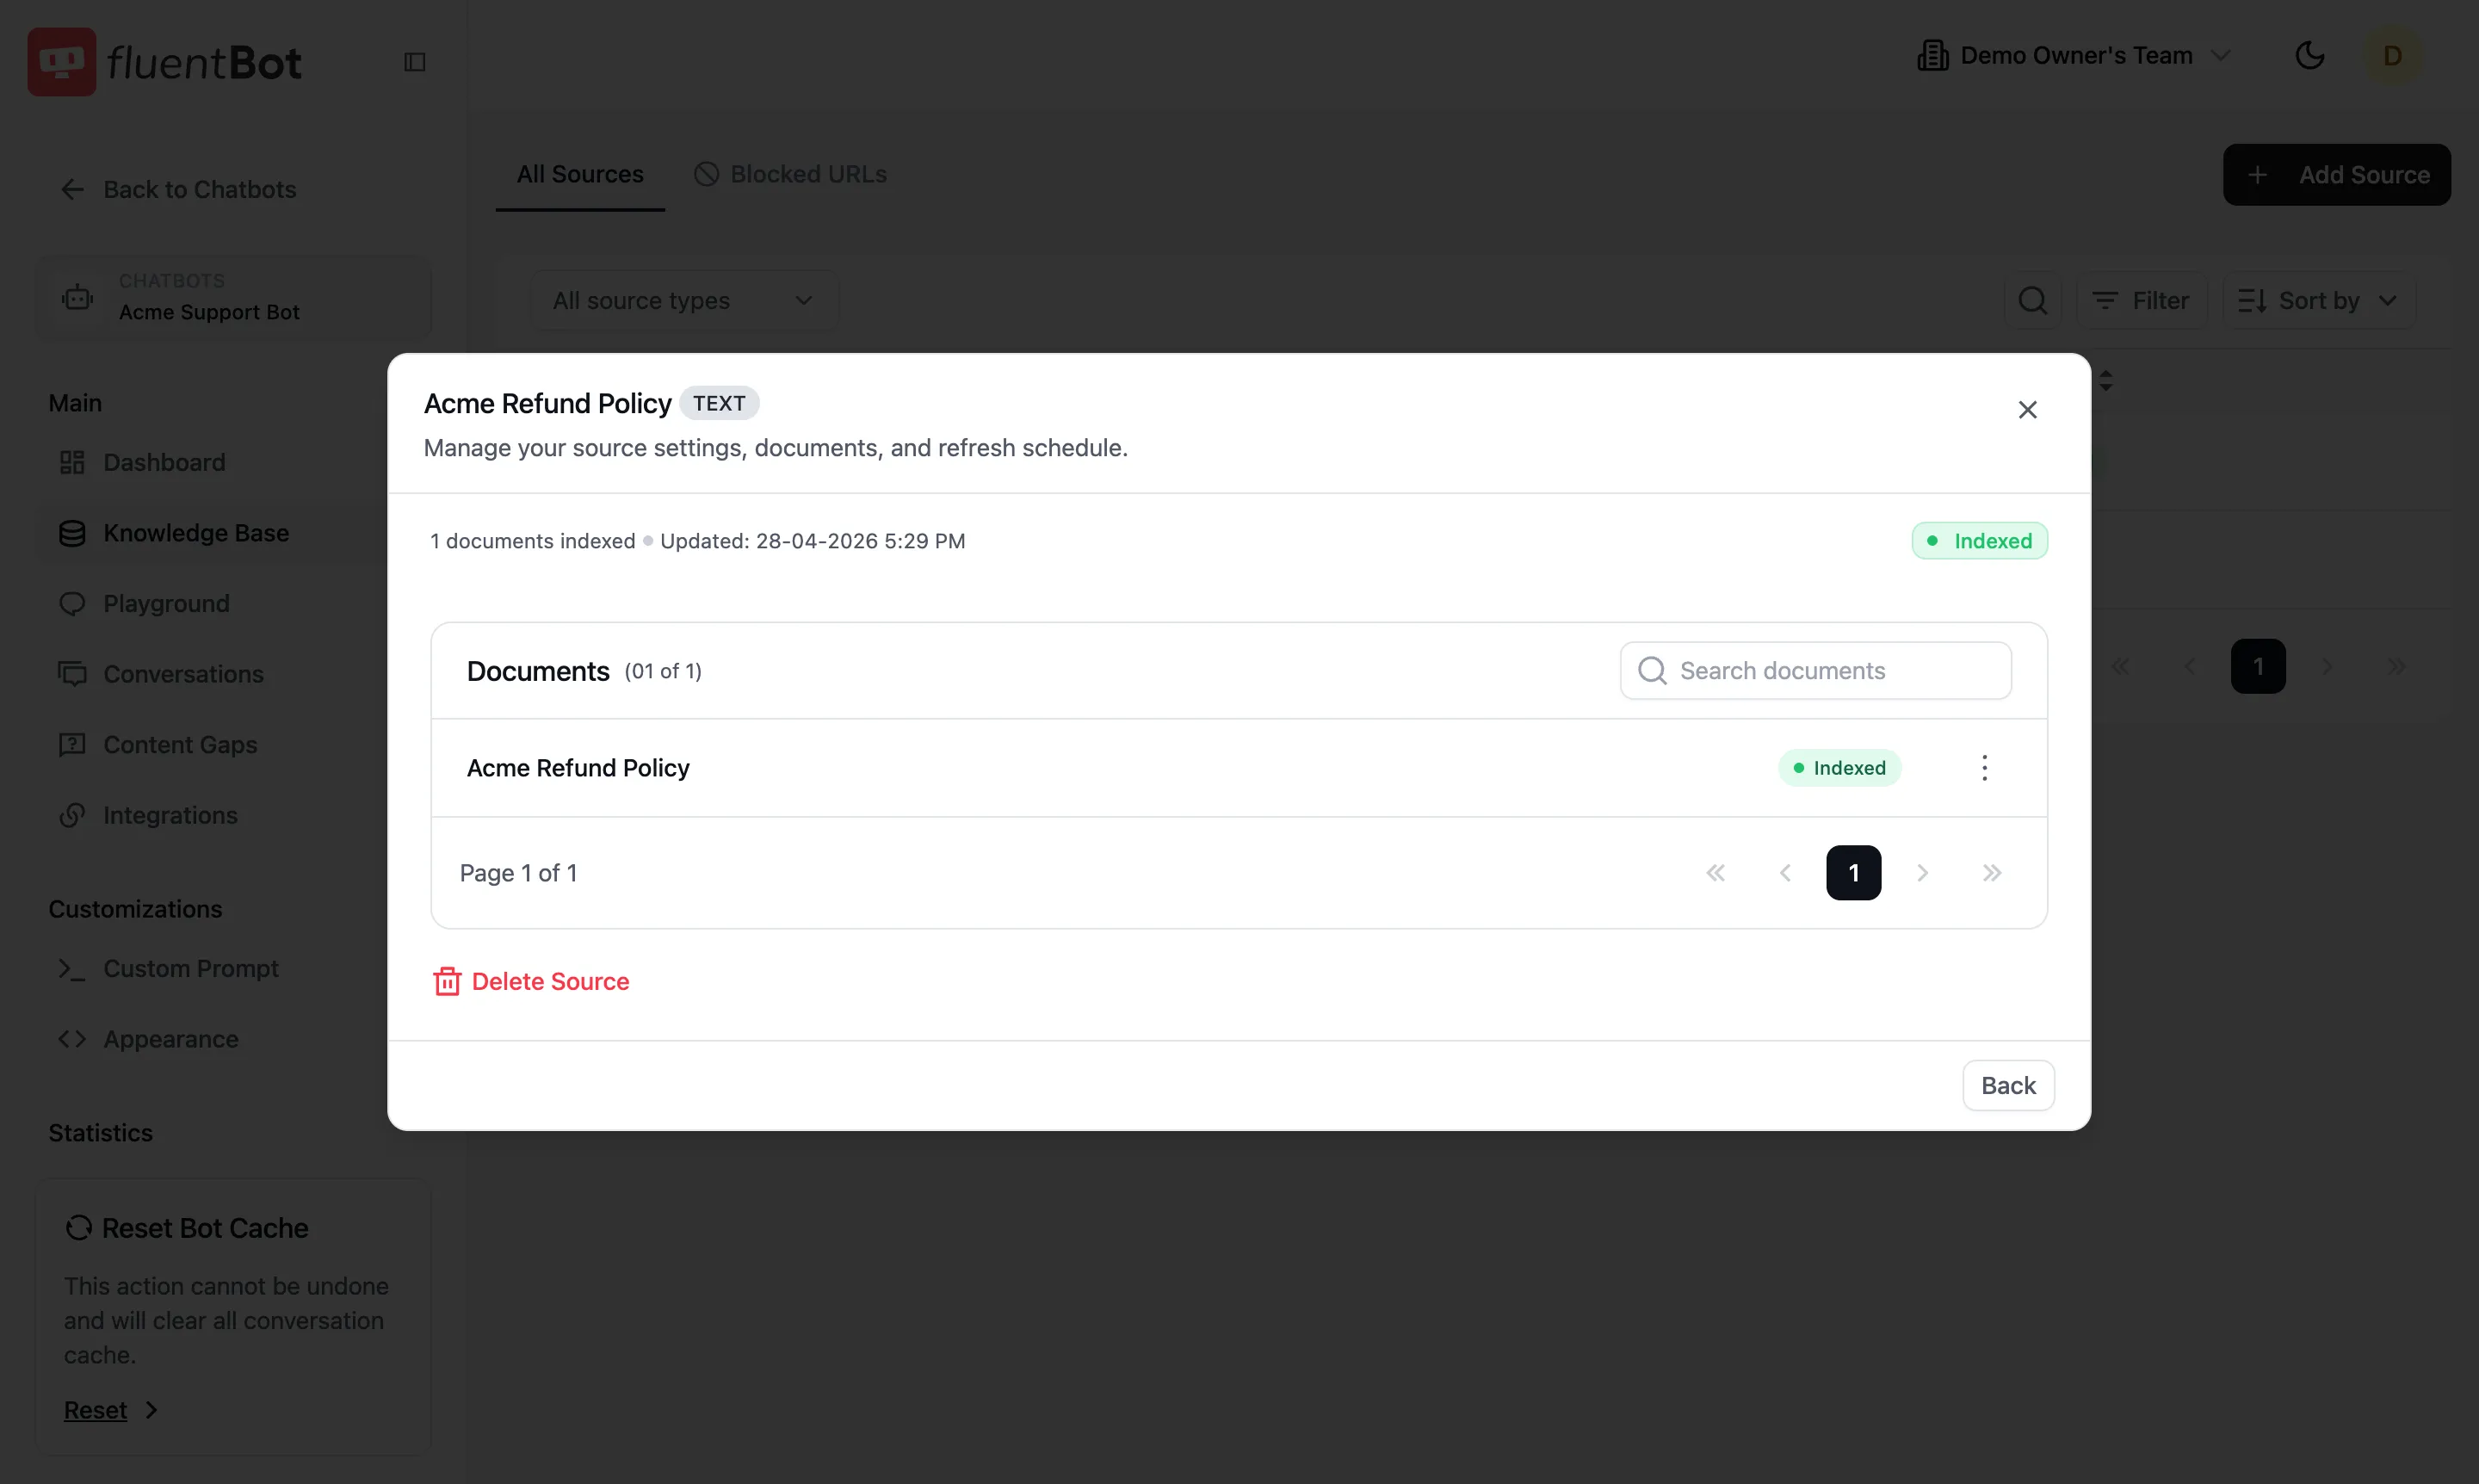
Task: Click the Add Source button
Action: 2337,175
